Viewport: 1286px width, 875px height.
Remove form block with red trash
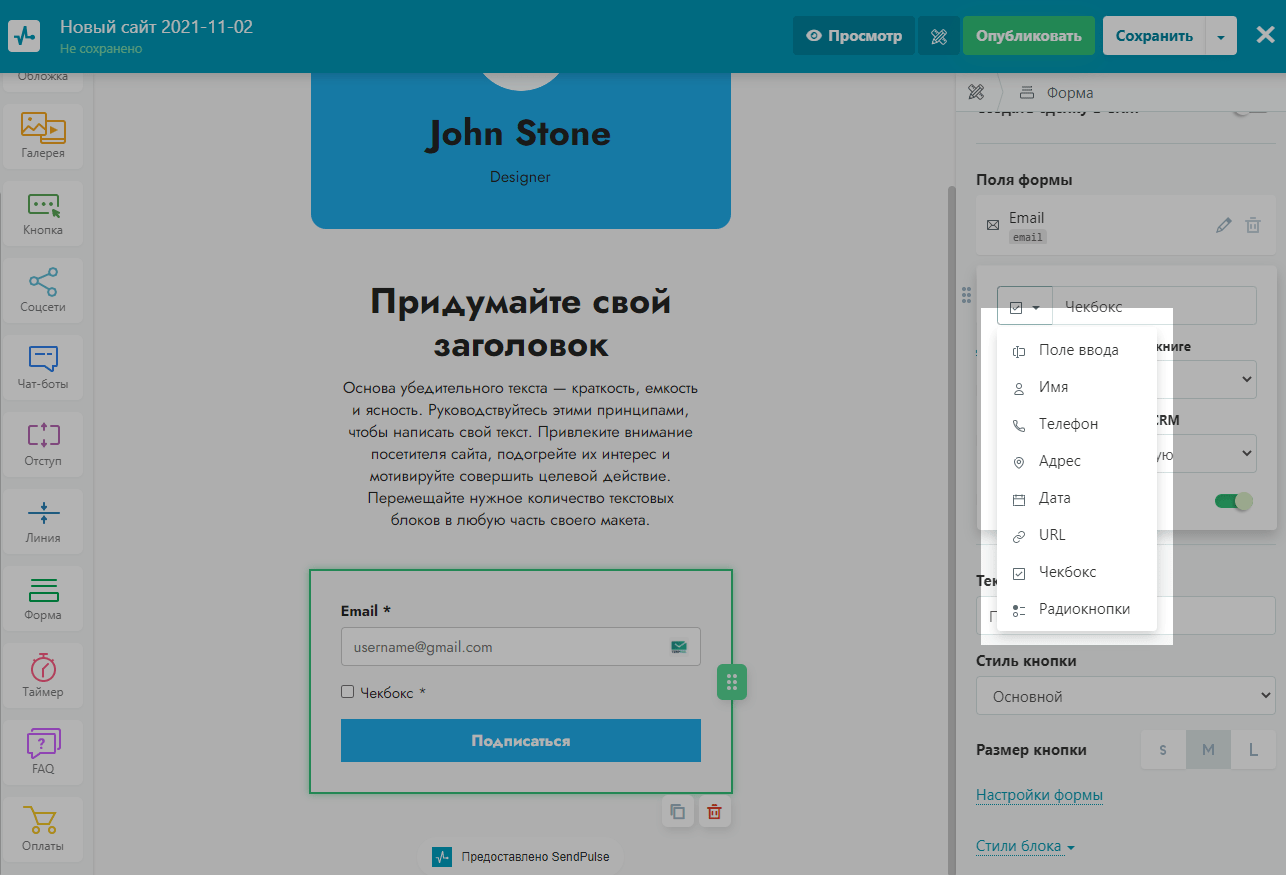tap(714, 811)
